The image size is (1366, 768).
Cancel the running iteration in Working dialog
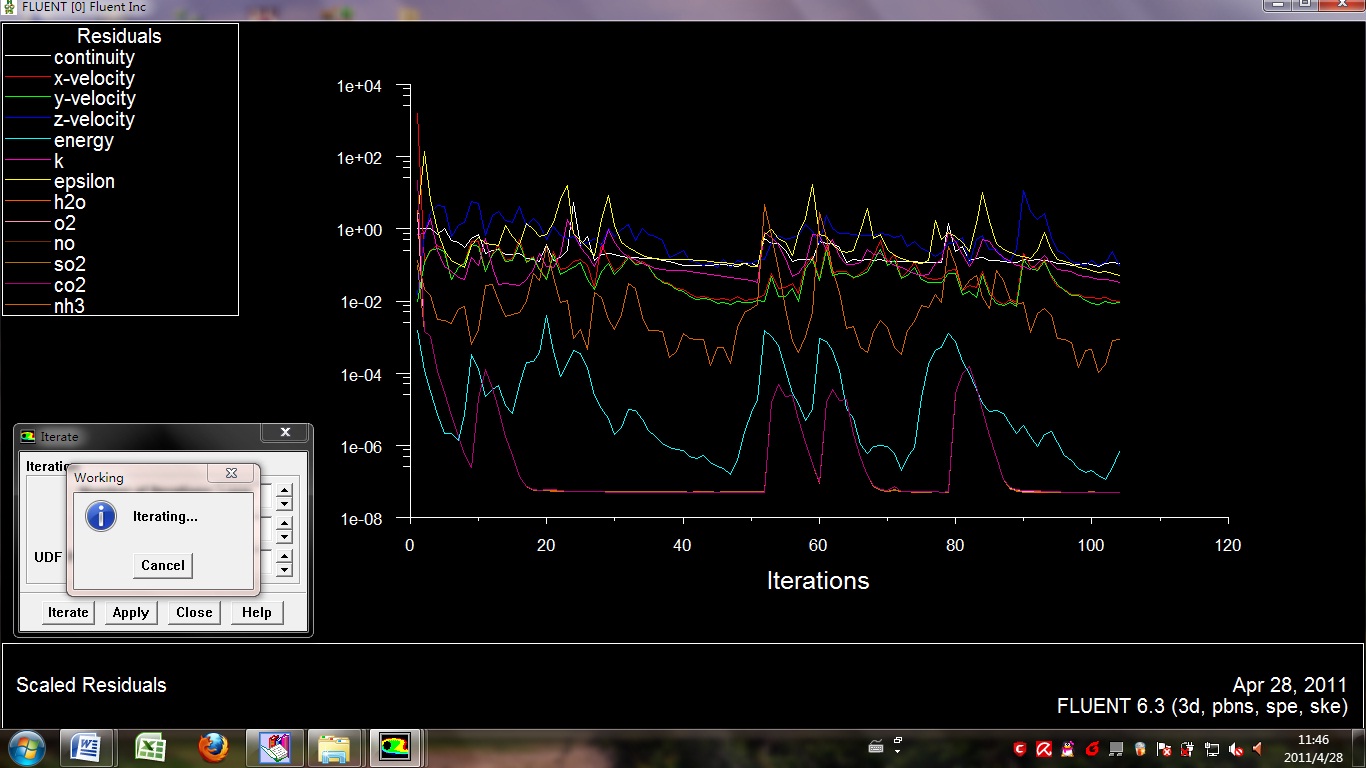pyautogui.click(x=162, y=565)
